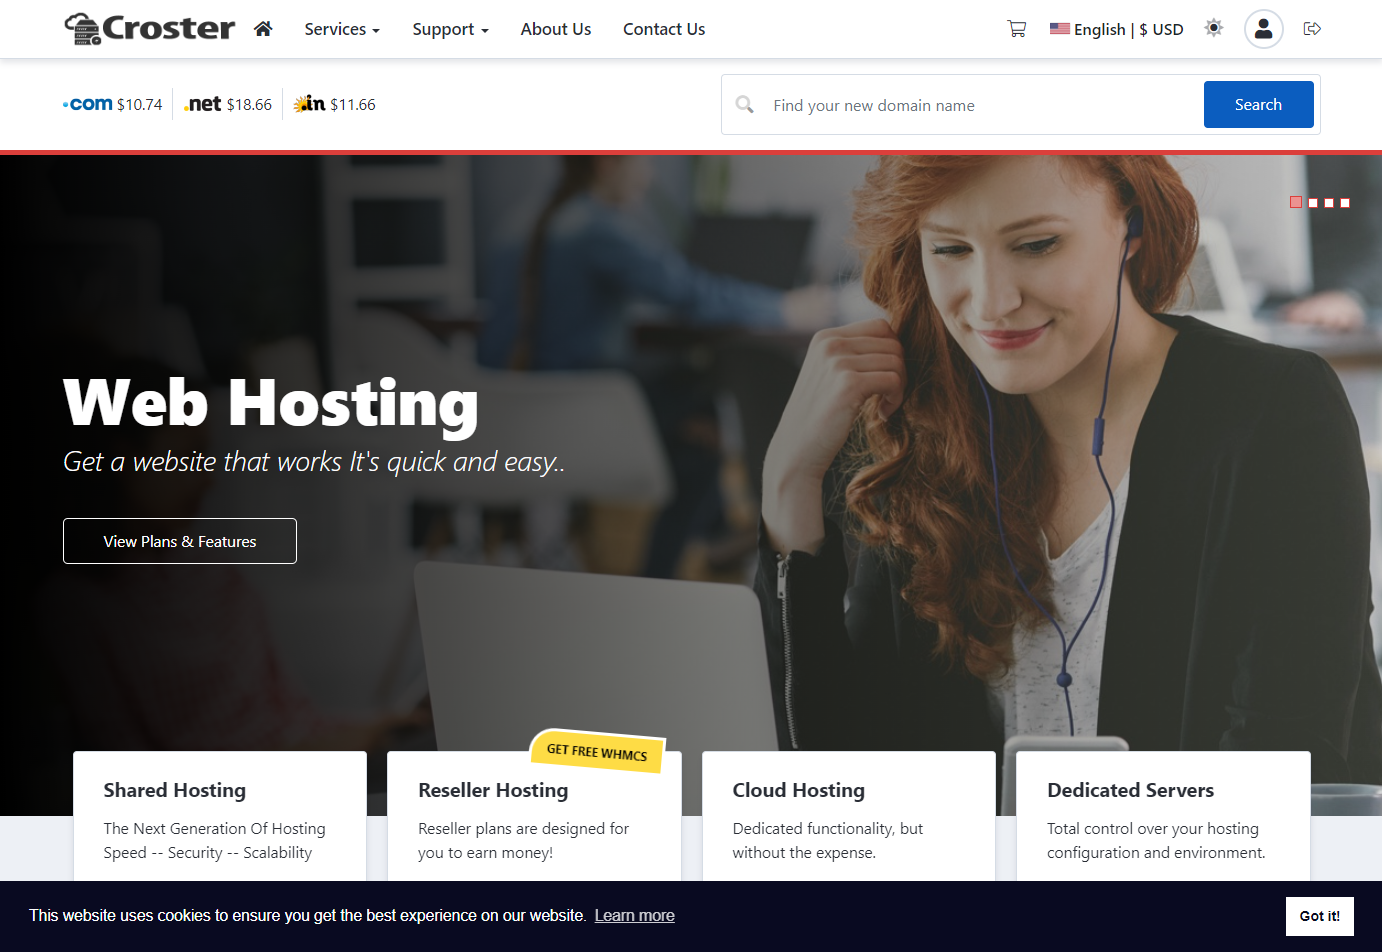
Task: Open the shopping cart icon
Action: click(x=1016, y=29)
